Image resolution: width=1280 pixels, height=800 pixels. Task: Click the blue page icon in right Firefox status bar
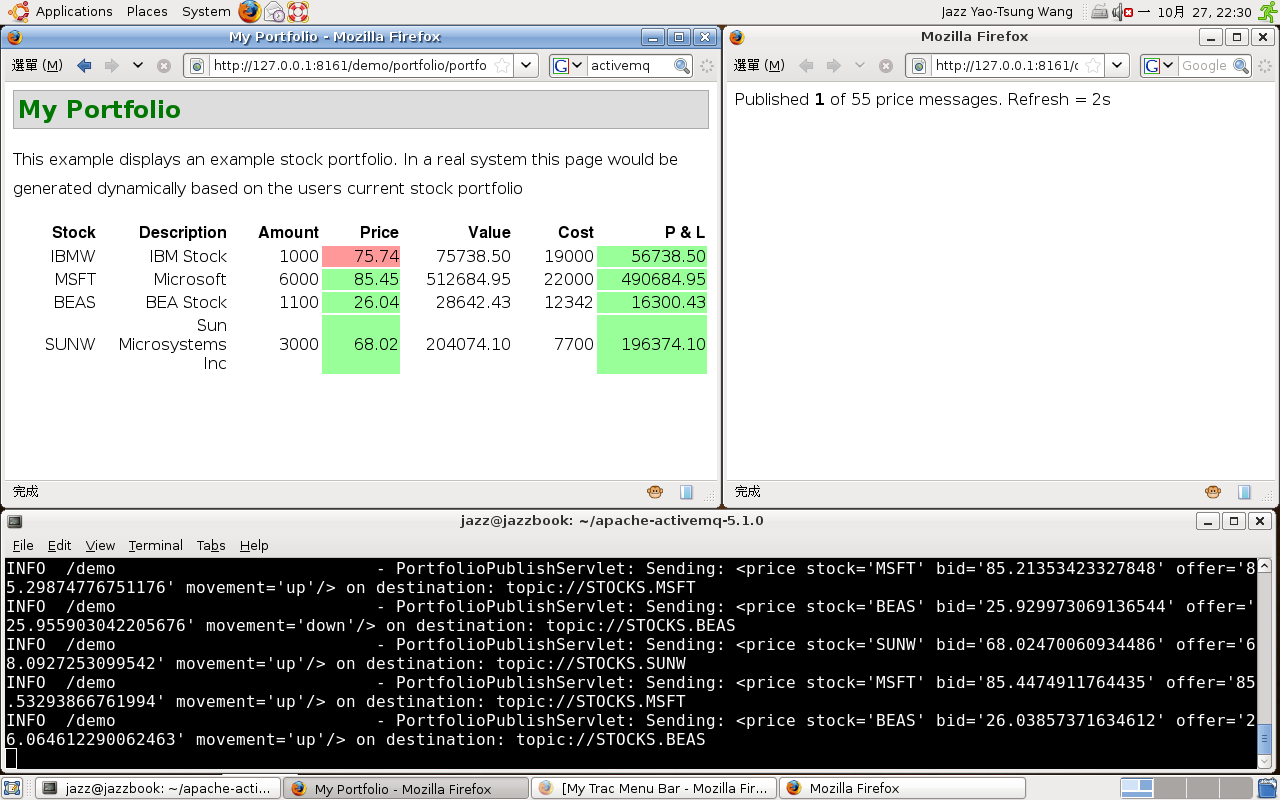(1244, 492)
